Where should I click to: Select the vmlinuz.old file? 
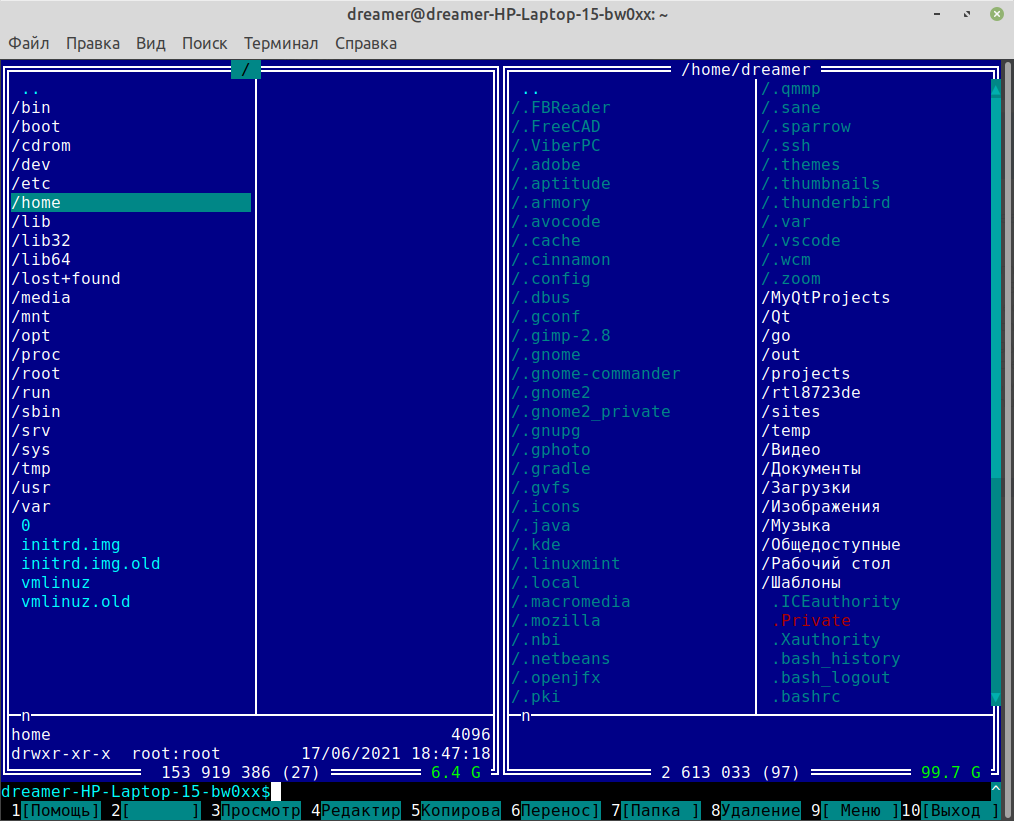click(76, 601)
